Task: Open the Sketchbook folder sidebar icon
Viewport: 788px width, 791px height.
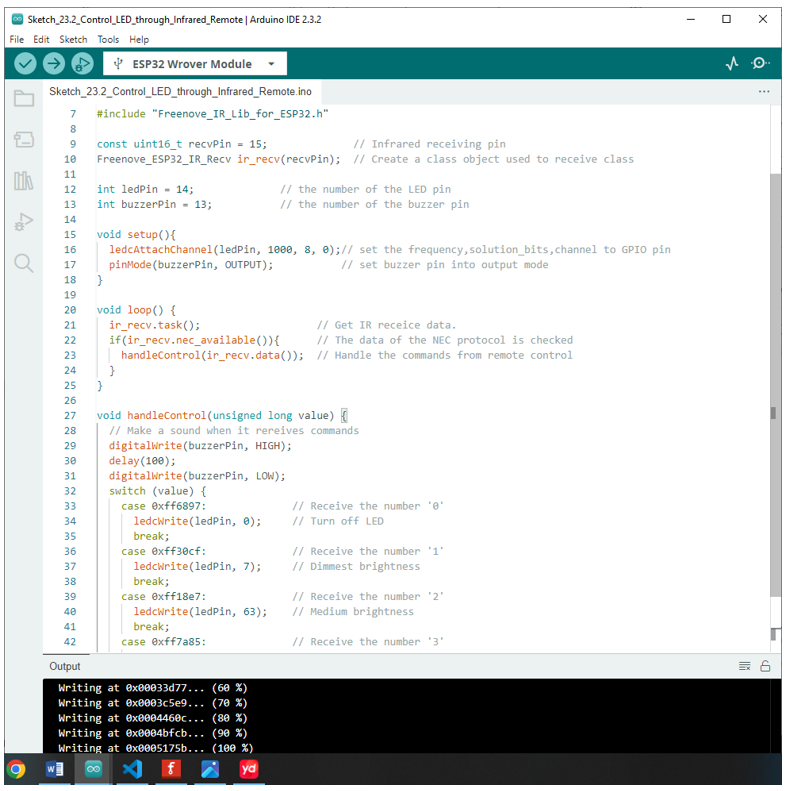Action: pyautogui.click(x=24, y=98)
